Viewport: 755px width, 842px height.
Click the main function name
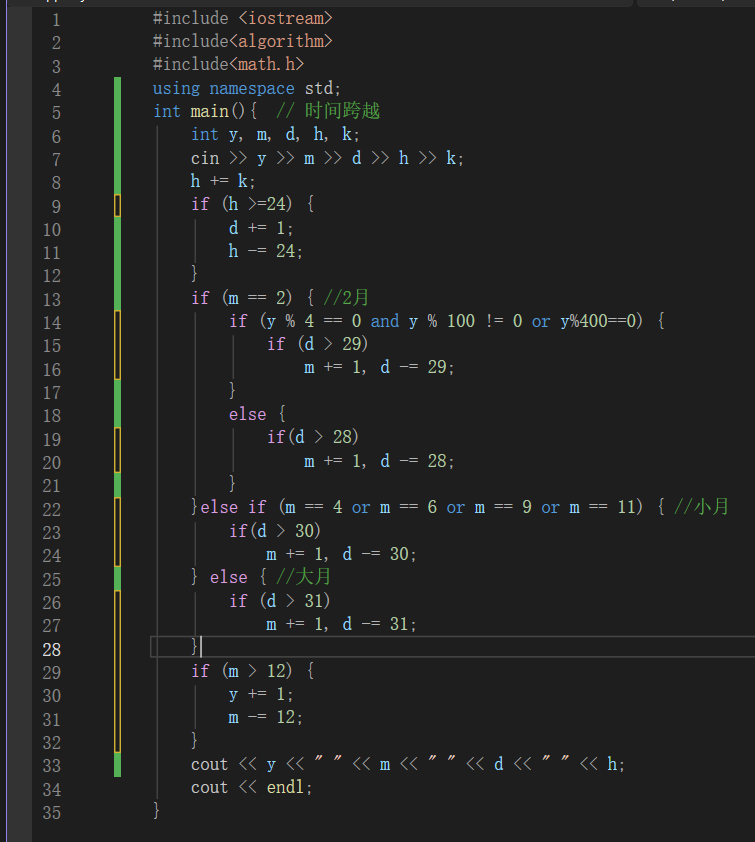(210, 111)
